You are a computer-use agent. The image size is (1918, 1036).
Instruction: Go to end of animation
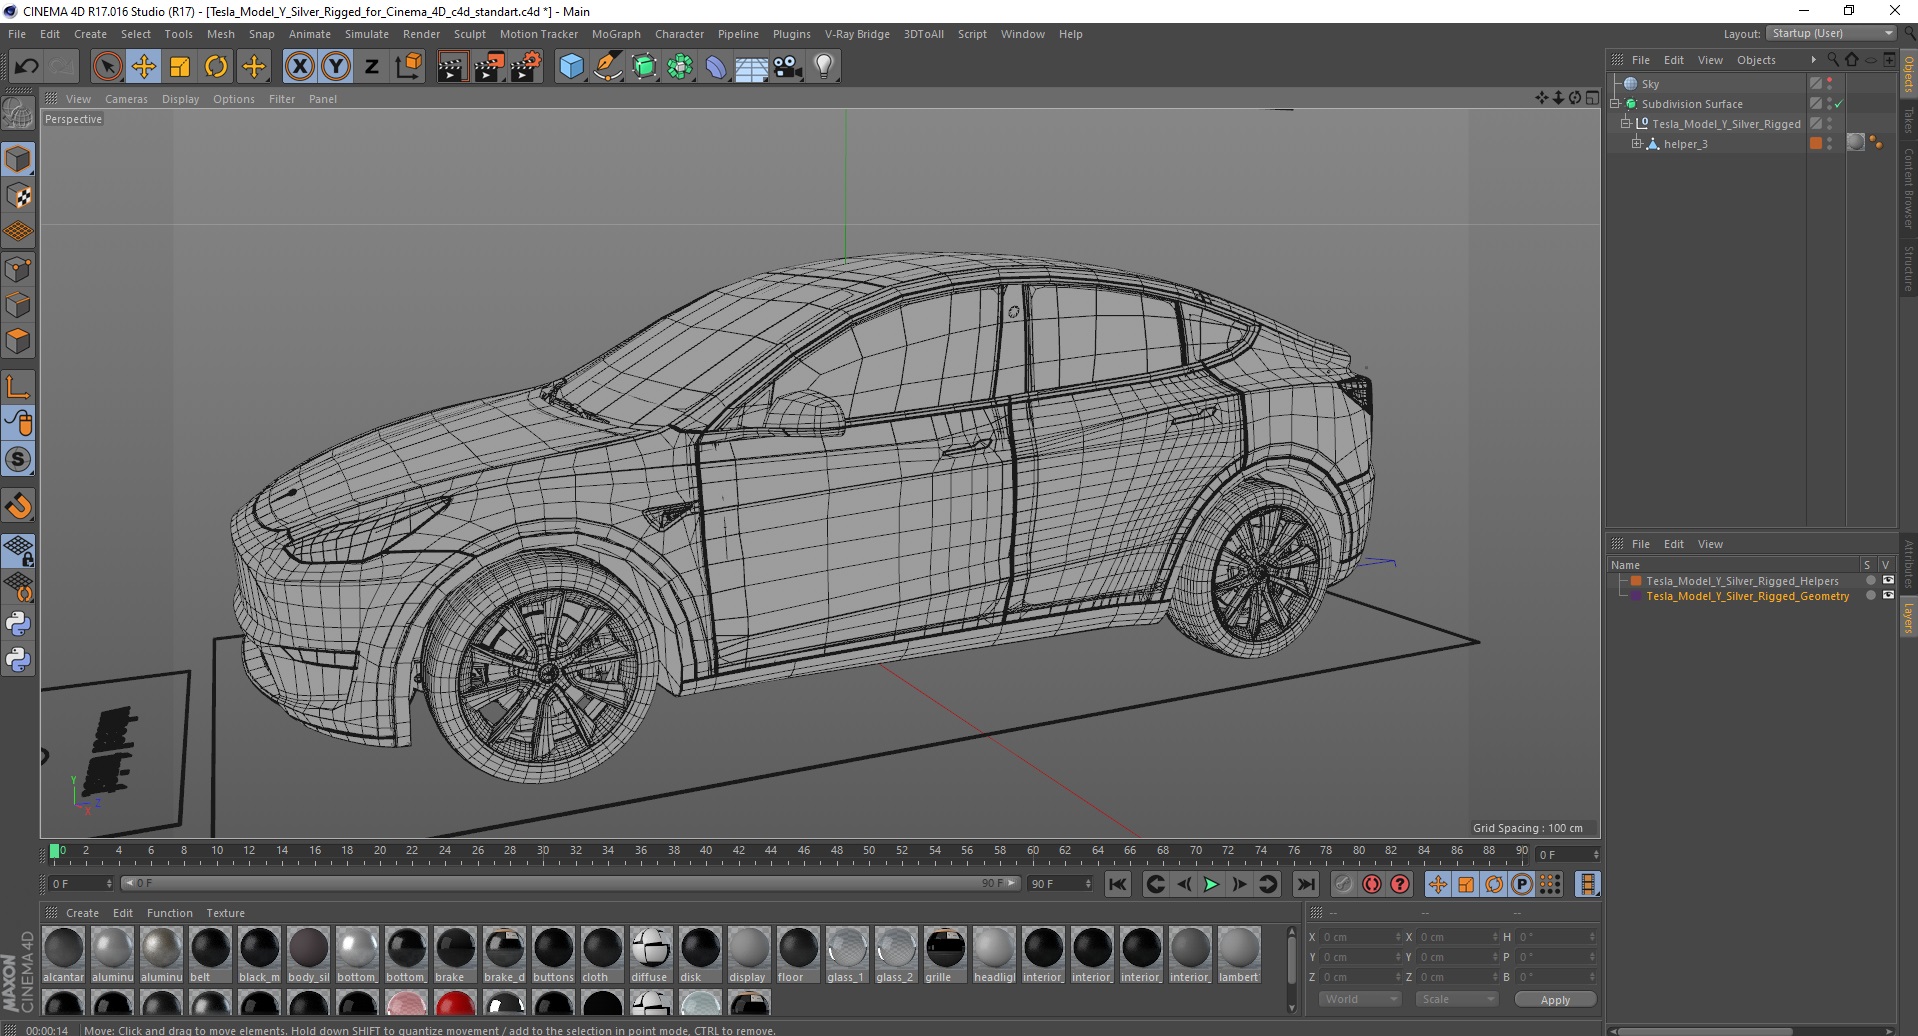pyautogui.click(x=1306, y=884)
